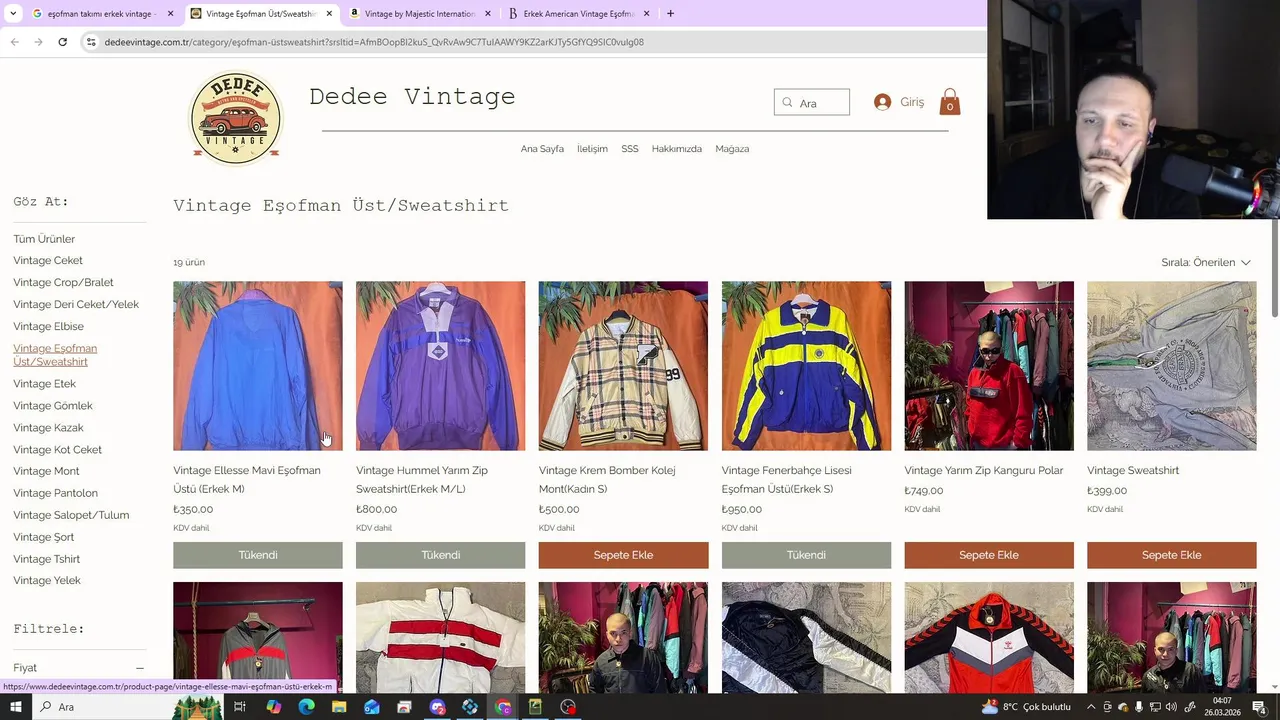Open the Vintage Kazak category
Screen dimensions: 1280x720
(48, 428)
